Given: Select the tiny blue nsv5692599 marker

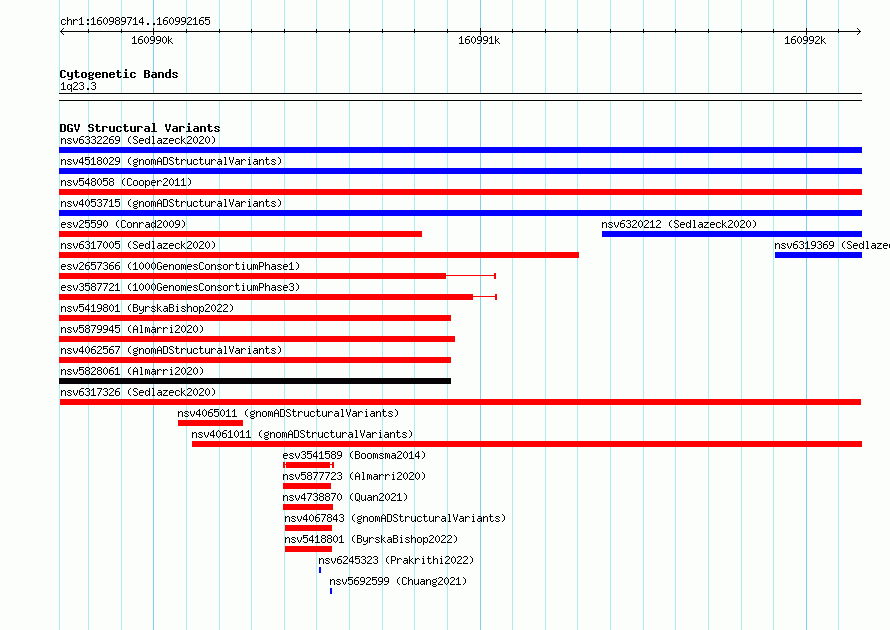Looking at the screenshot, I should click(331, 591).
